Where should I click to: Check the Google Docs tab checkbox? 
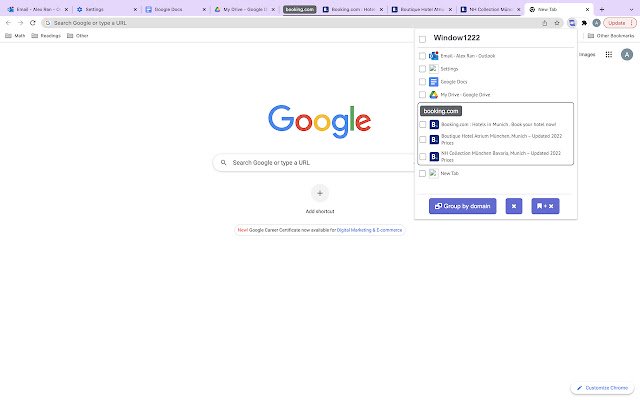(x=422, y=82)
